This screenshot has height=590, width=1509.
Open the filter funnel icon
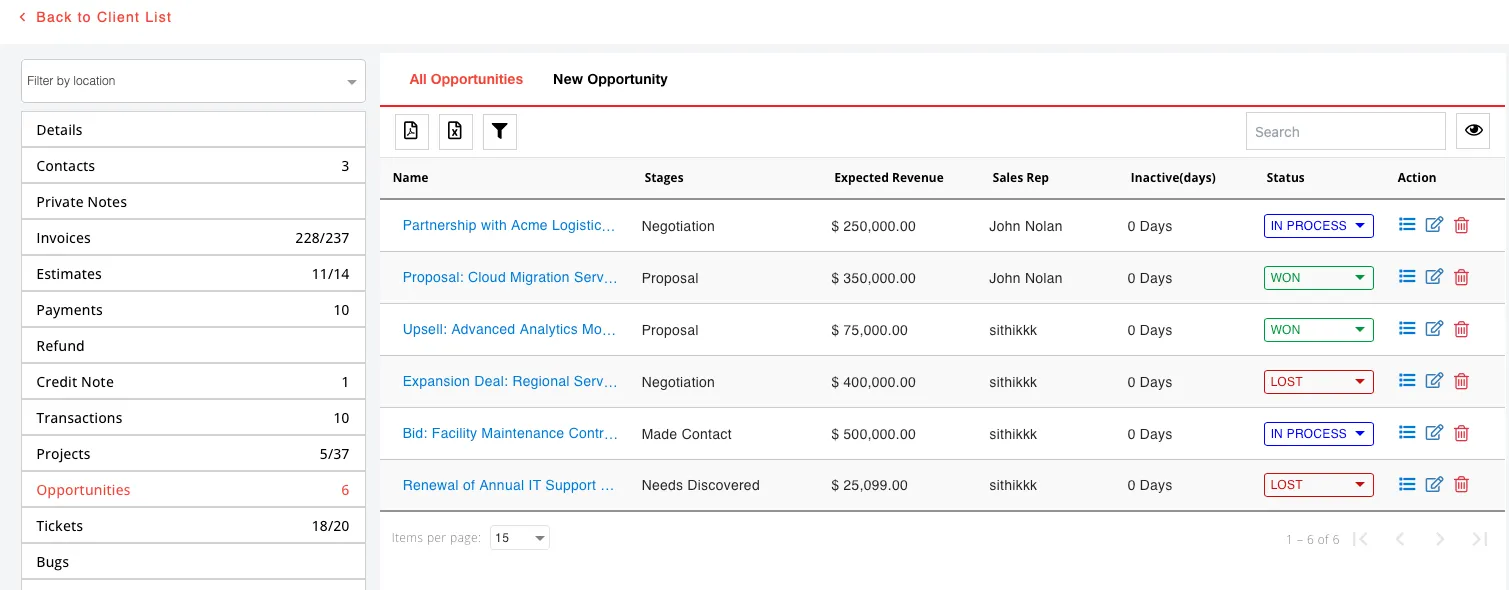(500, 131)
